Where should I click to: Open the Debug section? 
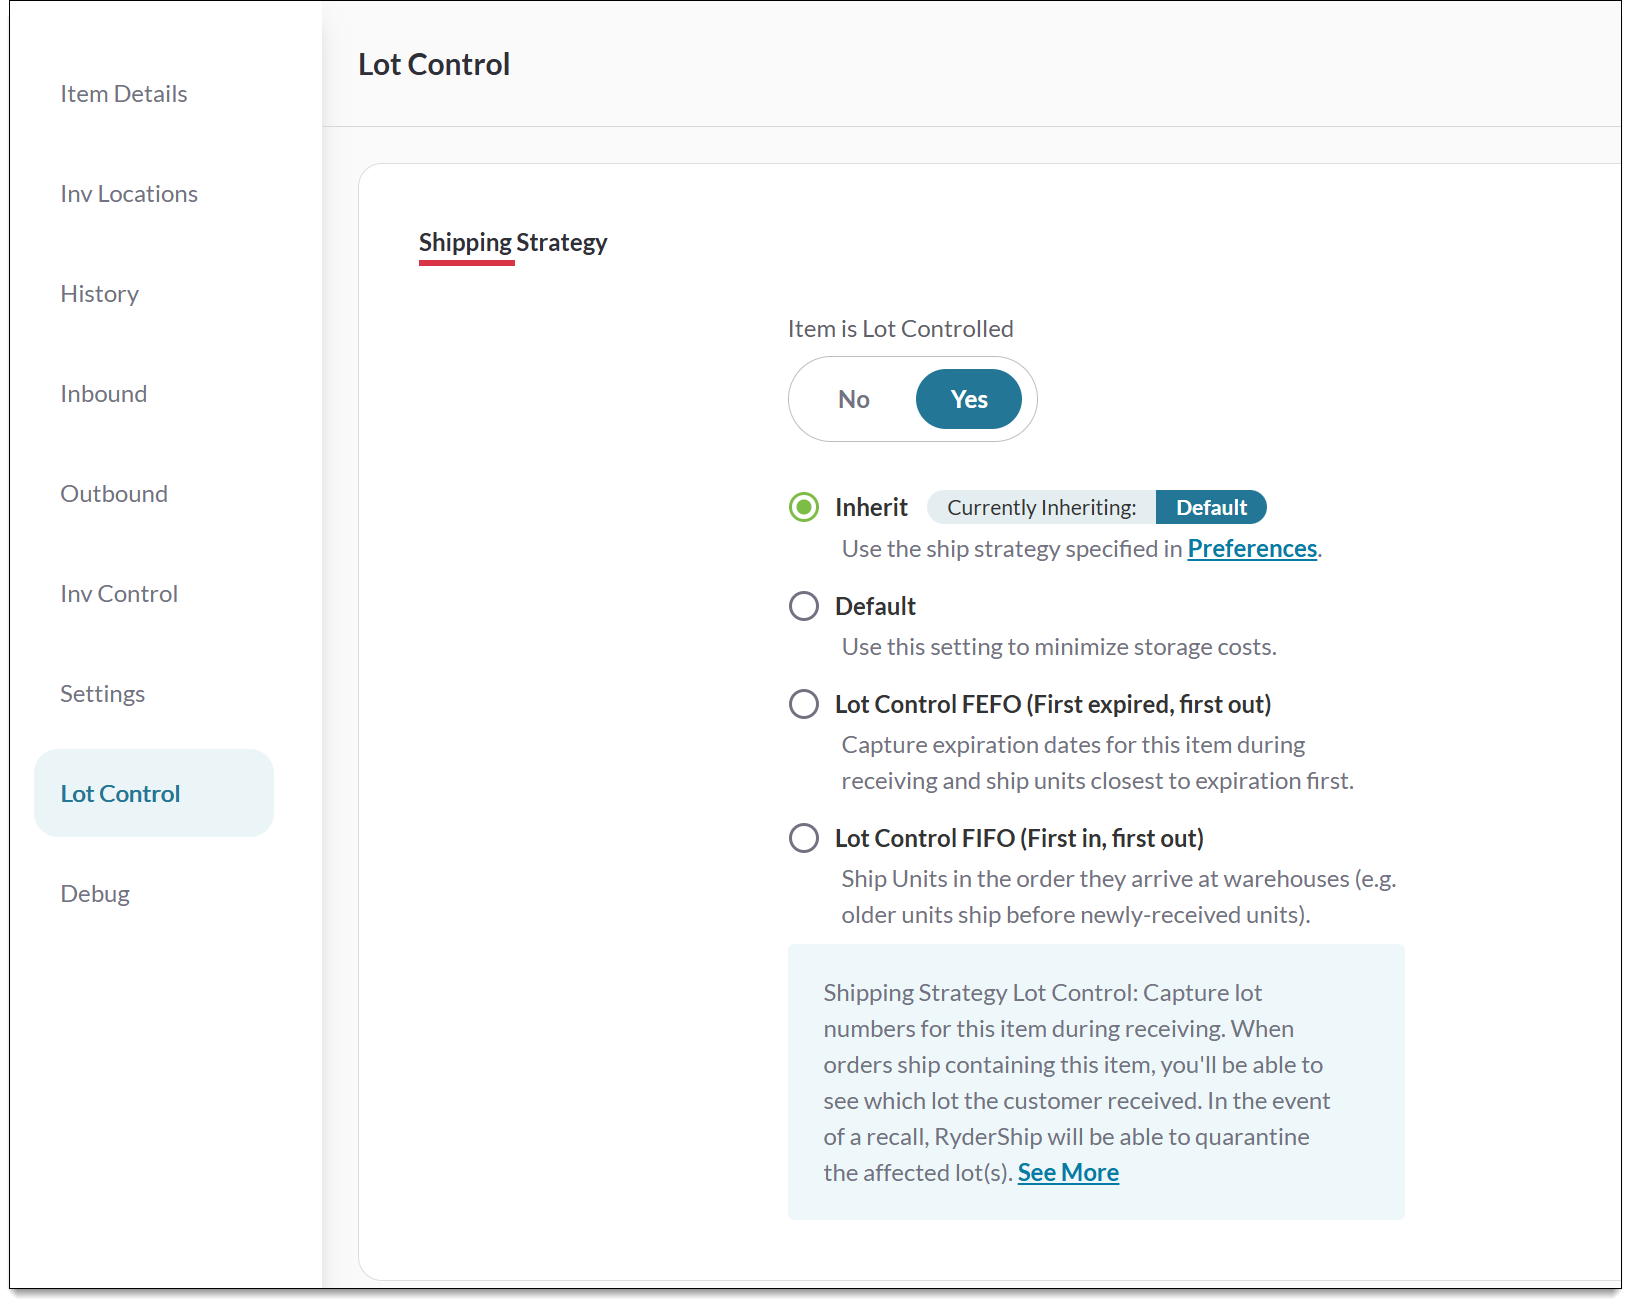click(94, 893)
